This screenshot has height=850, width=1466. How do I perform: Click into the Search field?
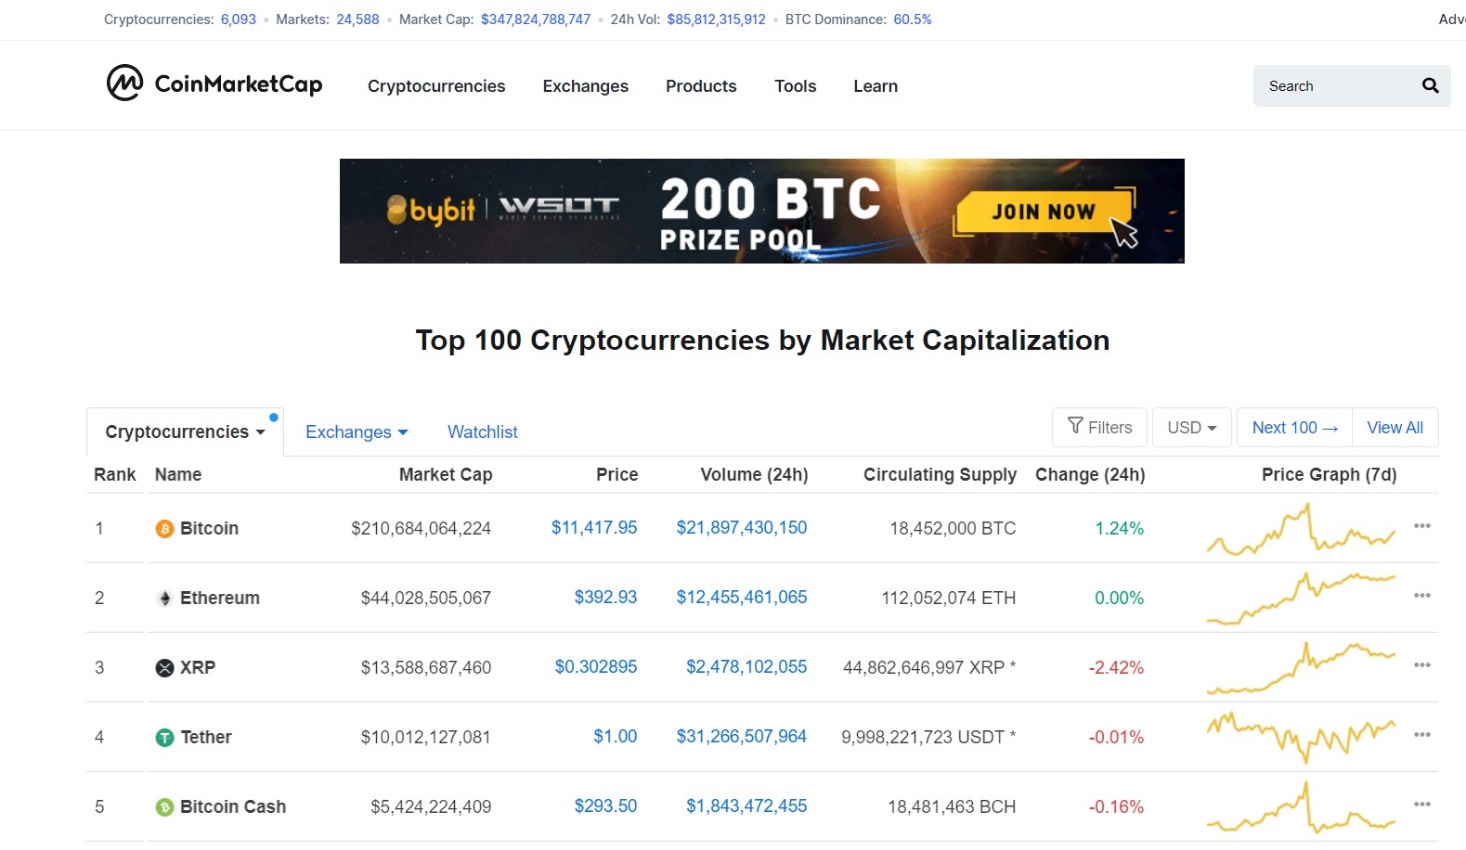point(1335,86)
